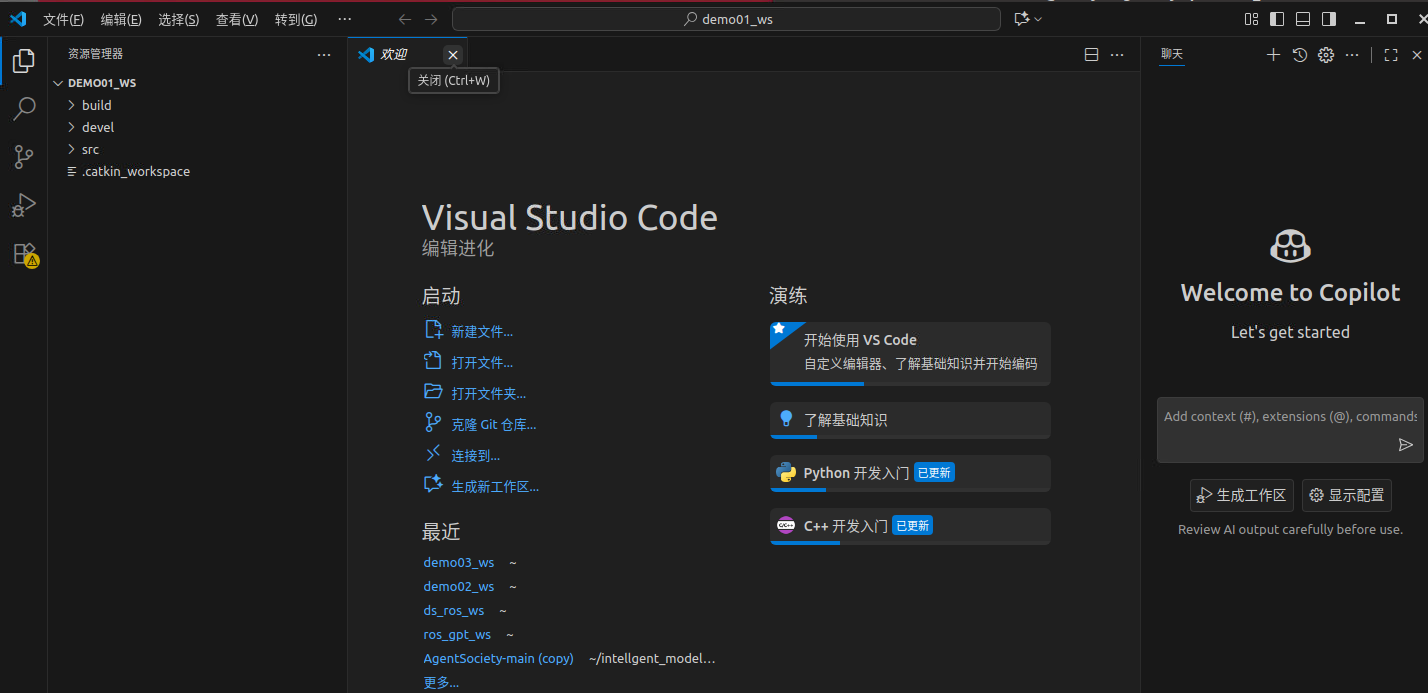Open the Run and Debug view

click(24, 205)
